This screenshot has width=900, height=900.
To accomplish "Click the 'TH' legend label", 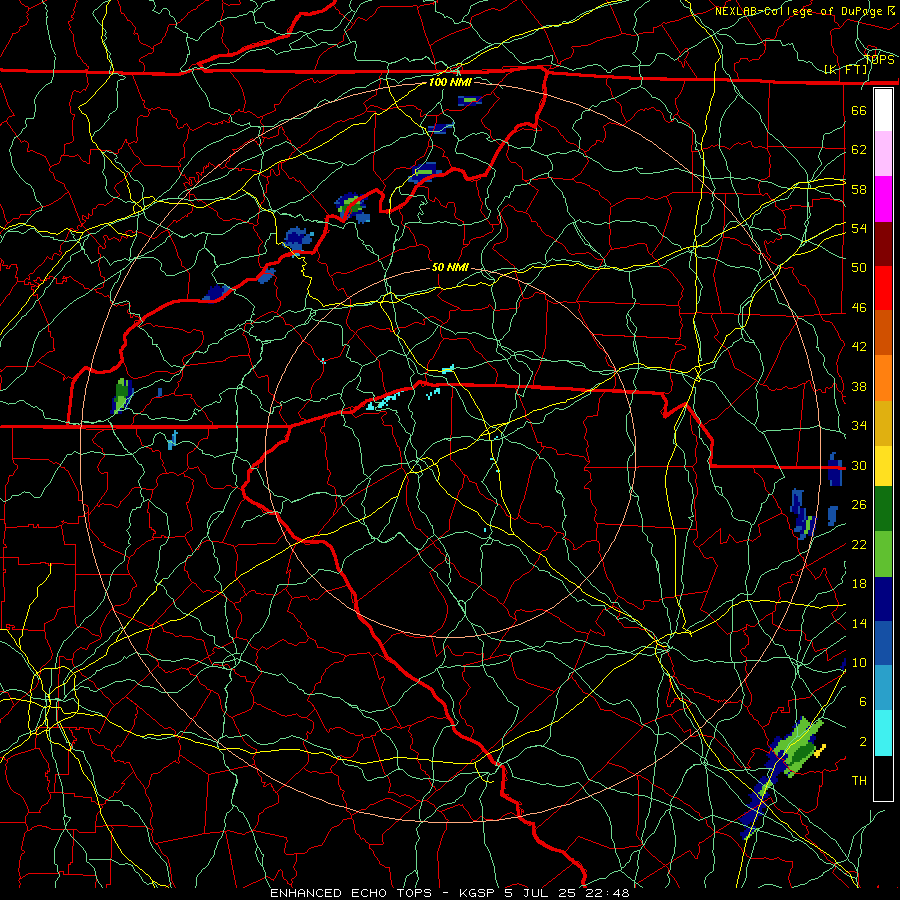I will pyautogui.click(x=859, y=781).
